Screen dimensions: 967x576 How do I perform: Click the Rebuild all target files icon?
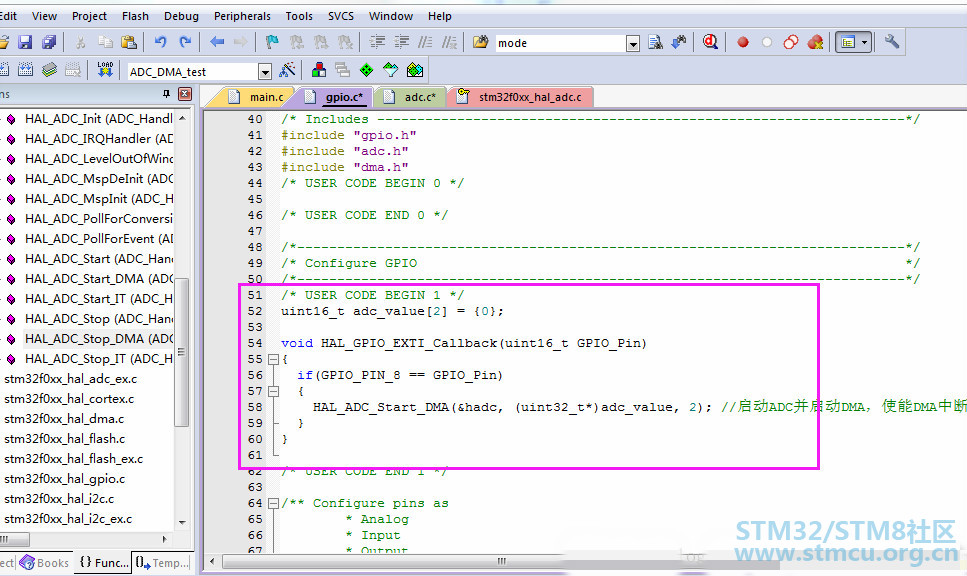tap(25, 70)
